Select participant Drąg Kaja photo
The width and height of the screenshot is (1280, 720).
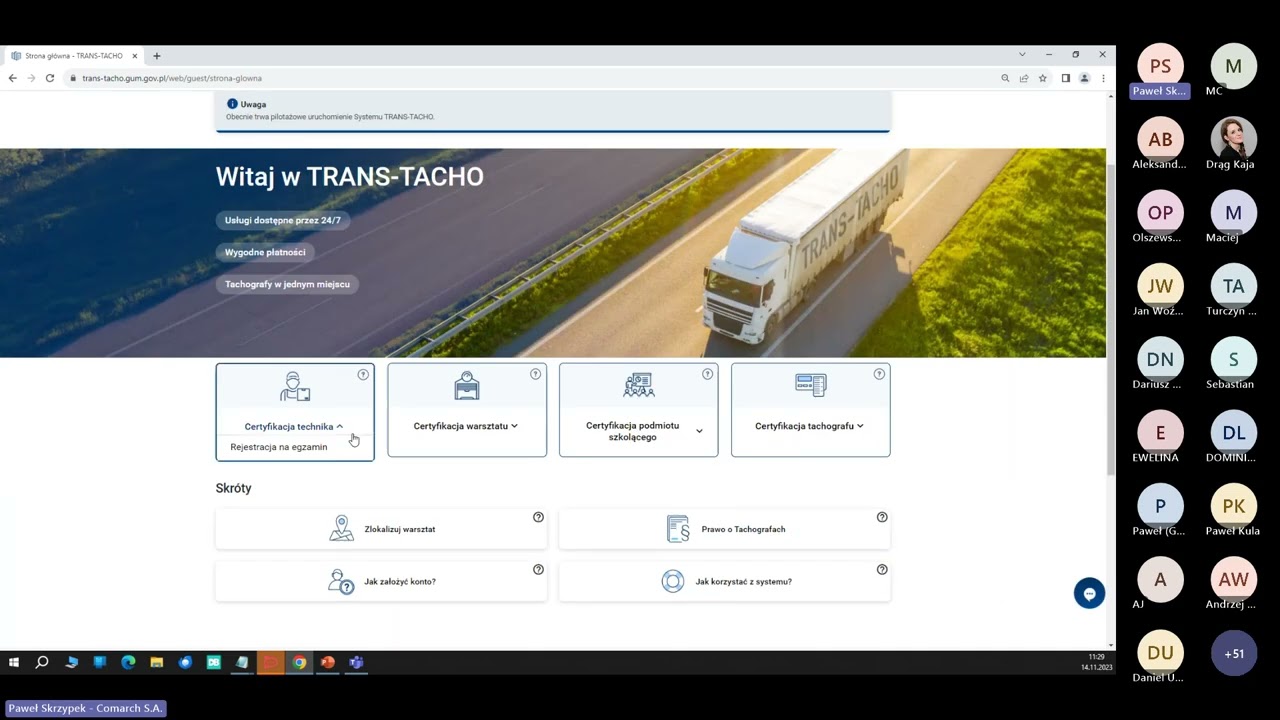pos(1233,139)
